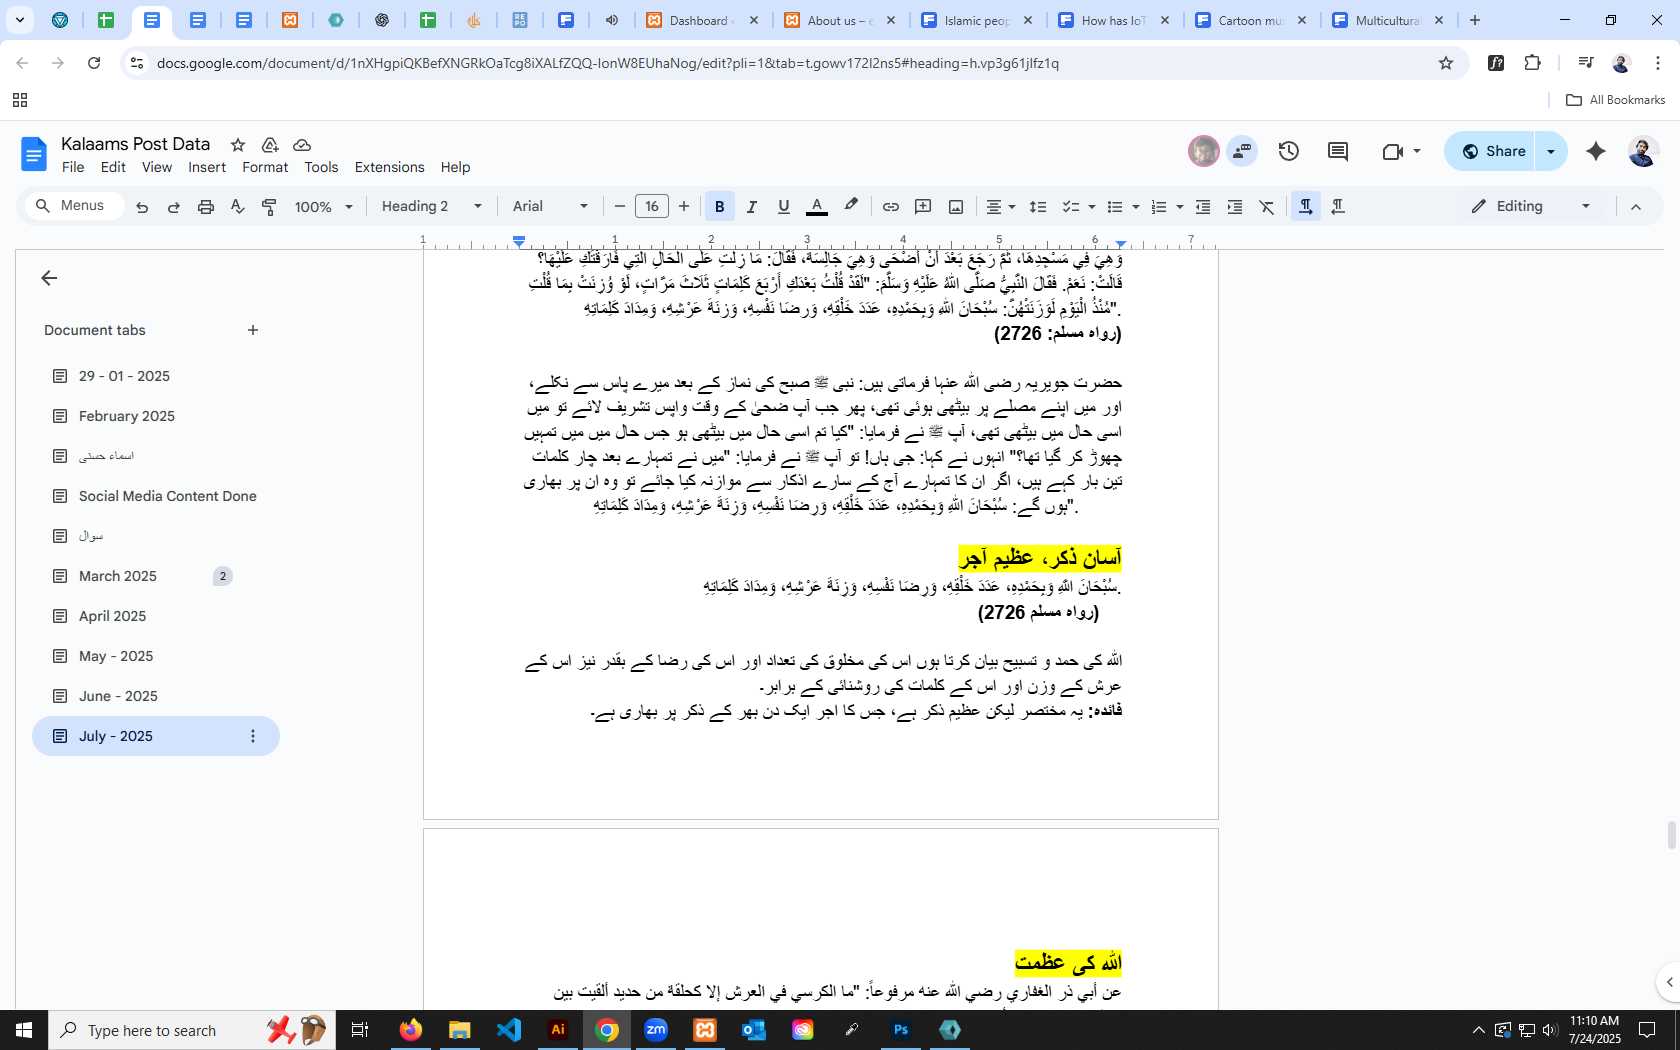Open the Format menu

pos(265,167)
